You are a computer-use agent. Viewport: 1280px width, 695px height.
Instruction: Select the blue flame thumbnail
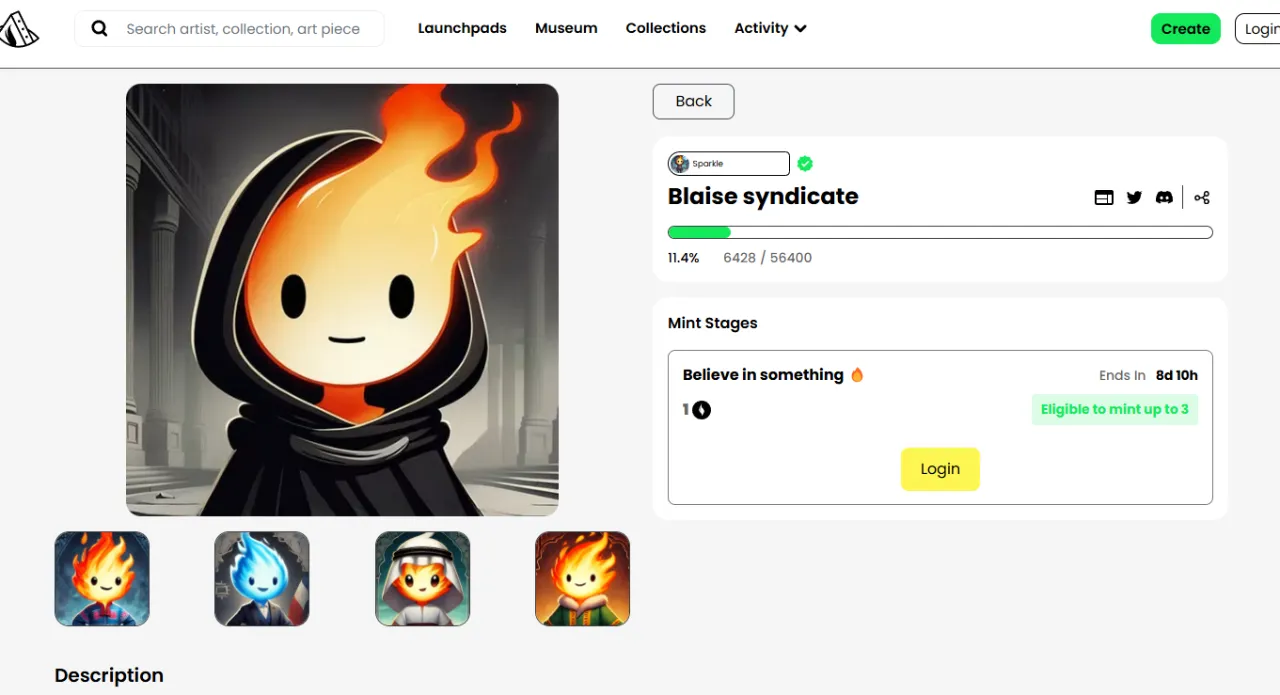coord(262,579)
